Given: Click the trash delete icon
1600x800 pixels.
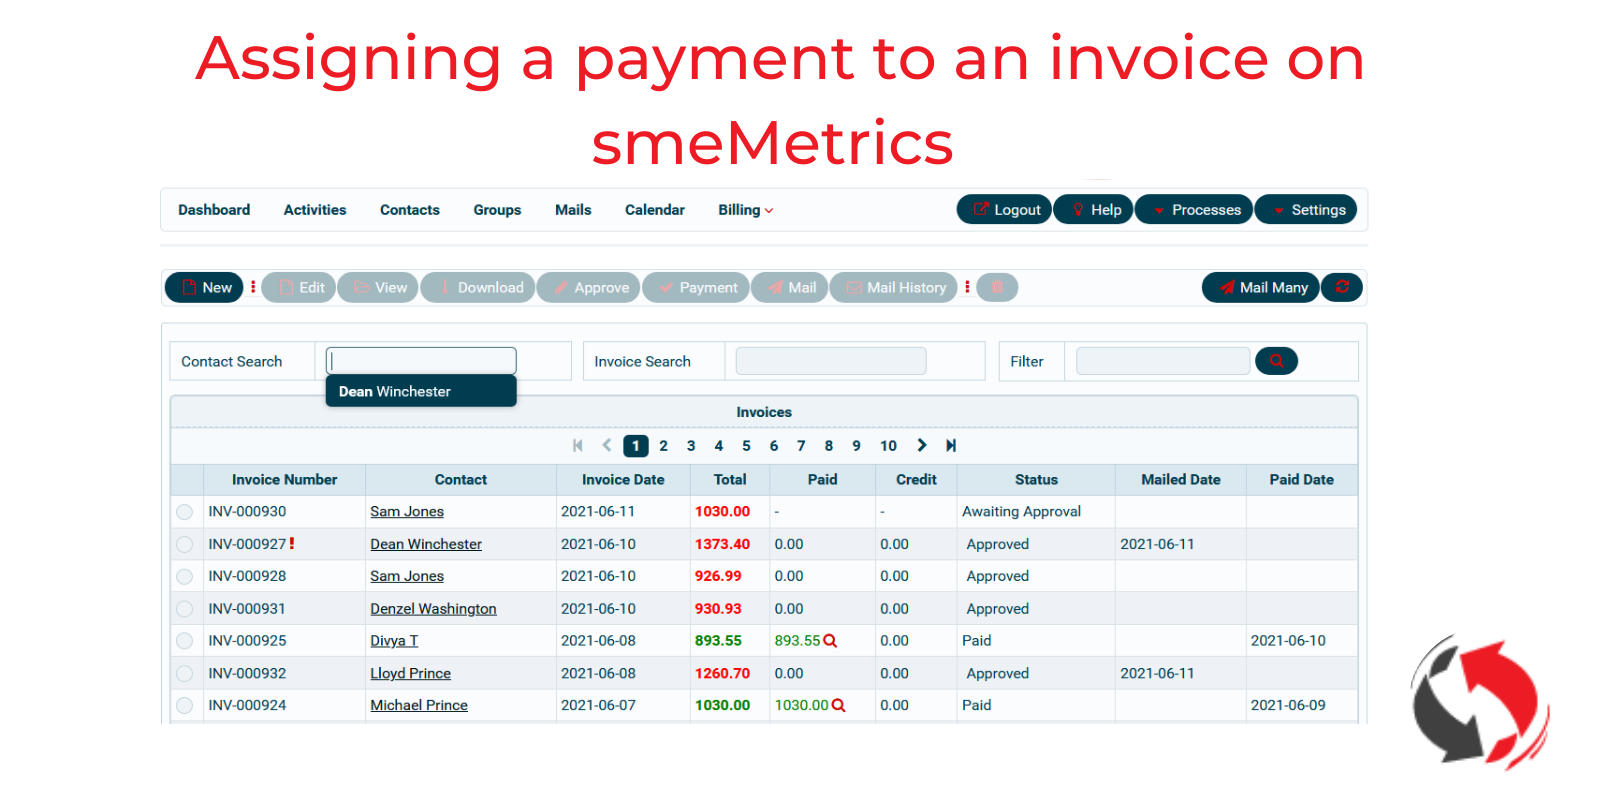Looking at the screenshot, I should pos(997,287).
